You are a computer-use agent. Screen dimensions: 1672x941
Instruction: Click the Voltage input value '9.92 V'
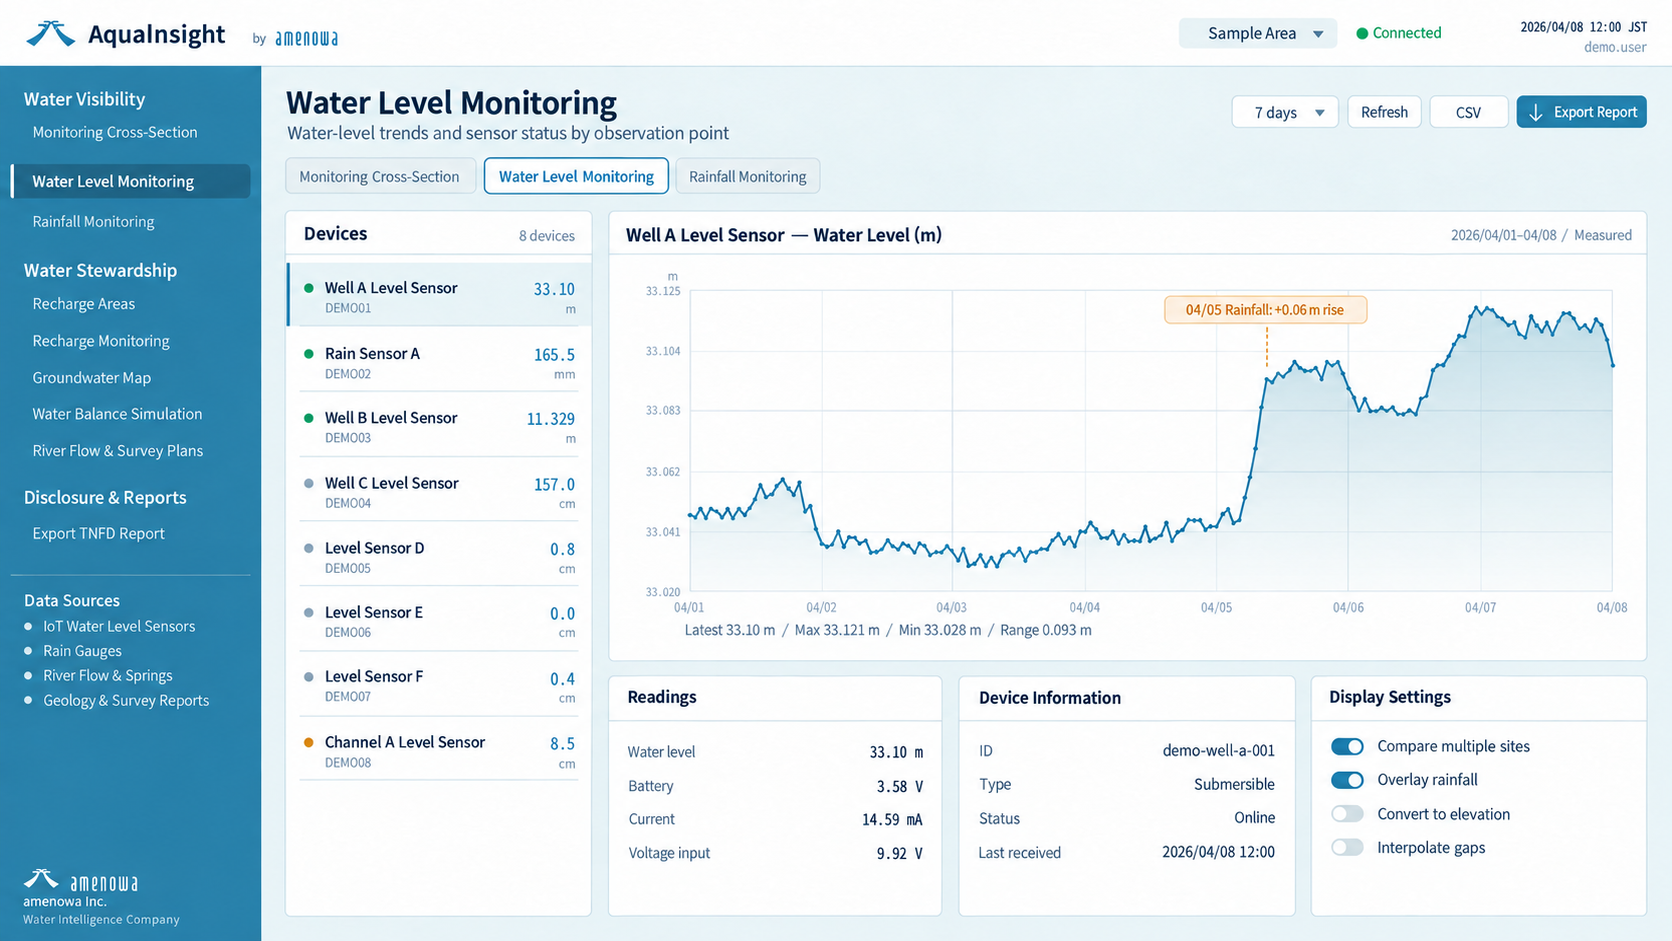(899, 854)
